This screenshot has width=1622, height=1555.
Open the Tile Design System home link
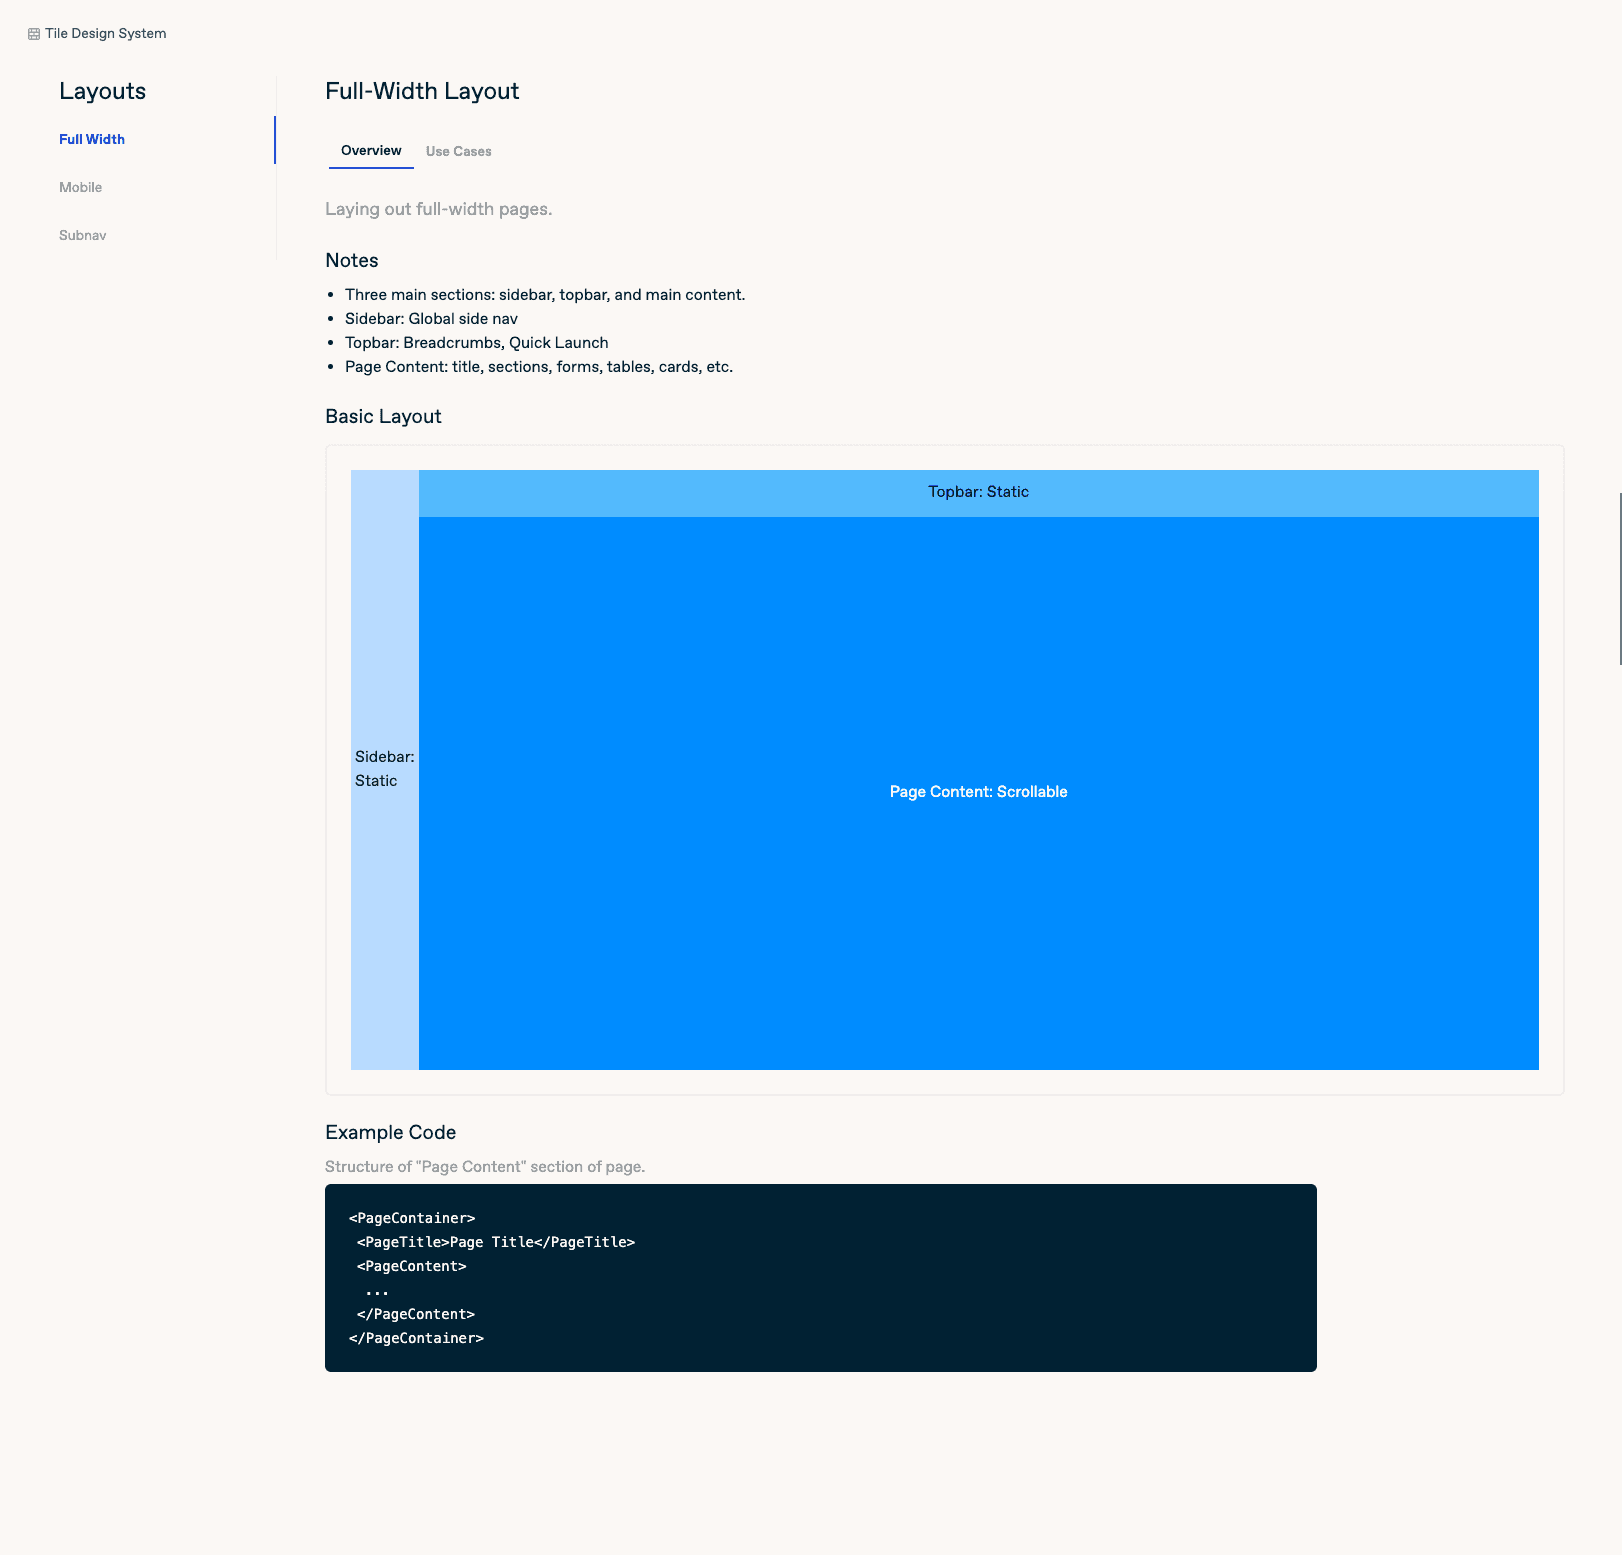click(x=97, y=33)
